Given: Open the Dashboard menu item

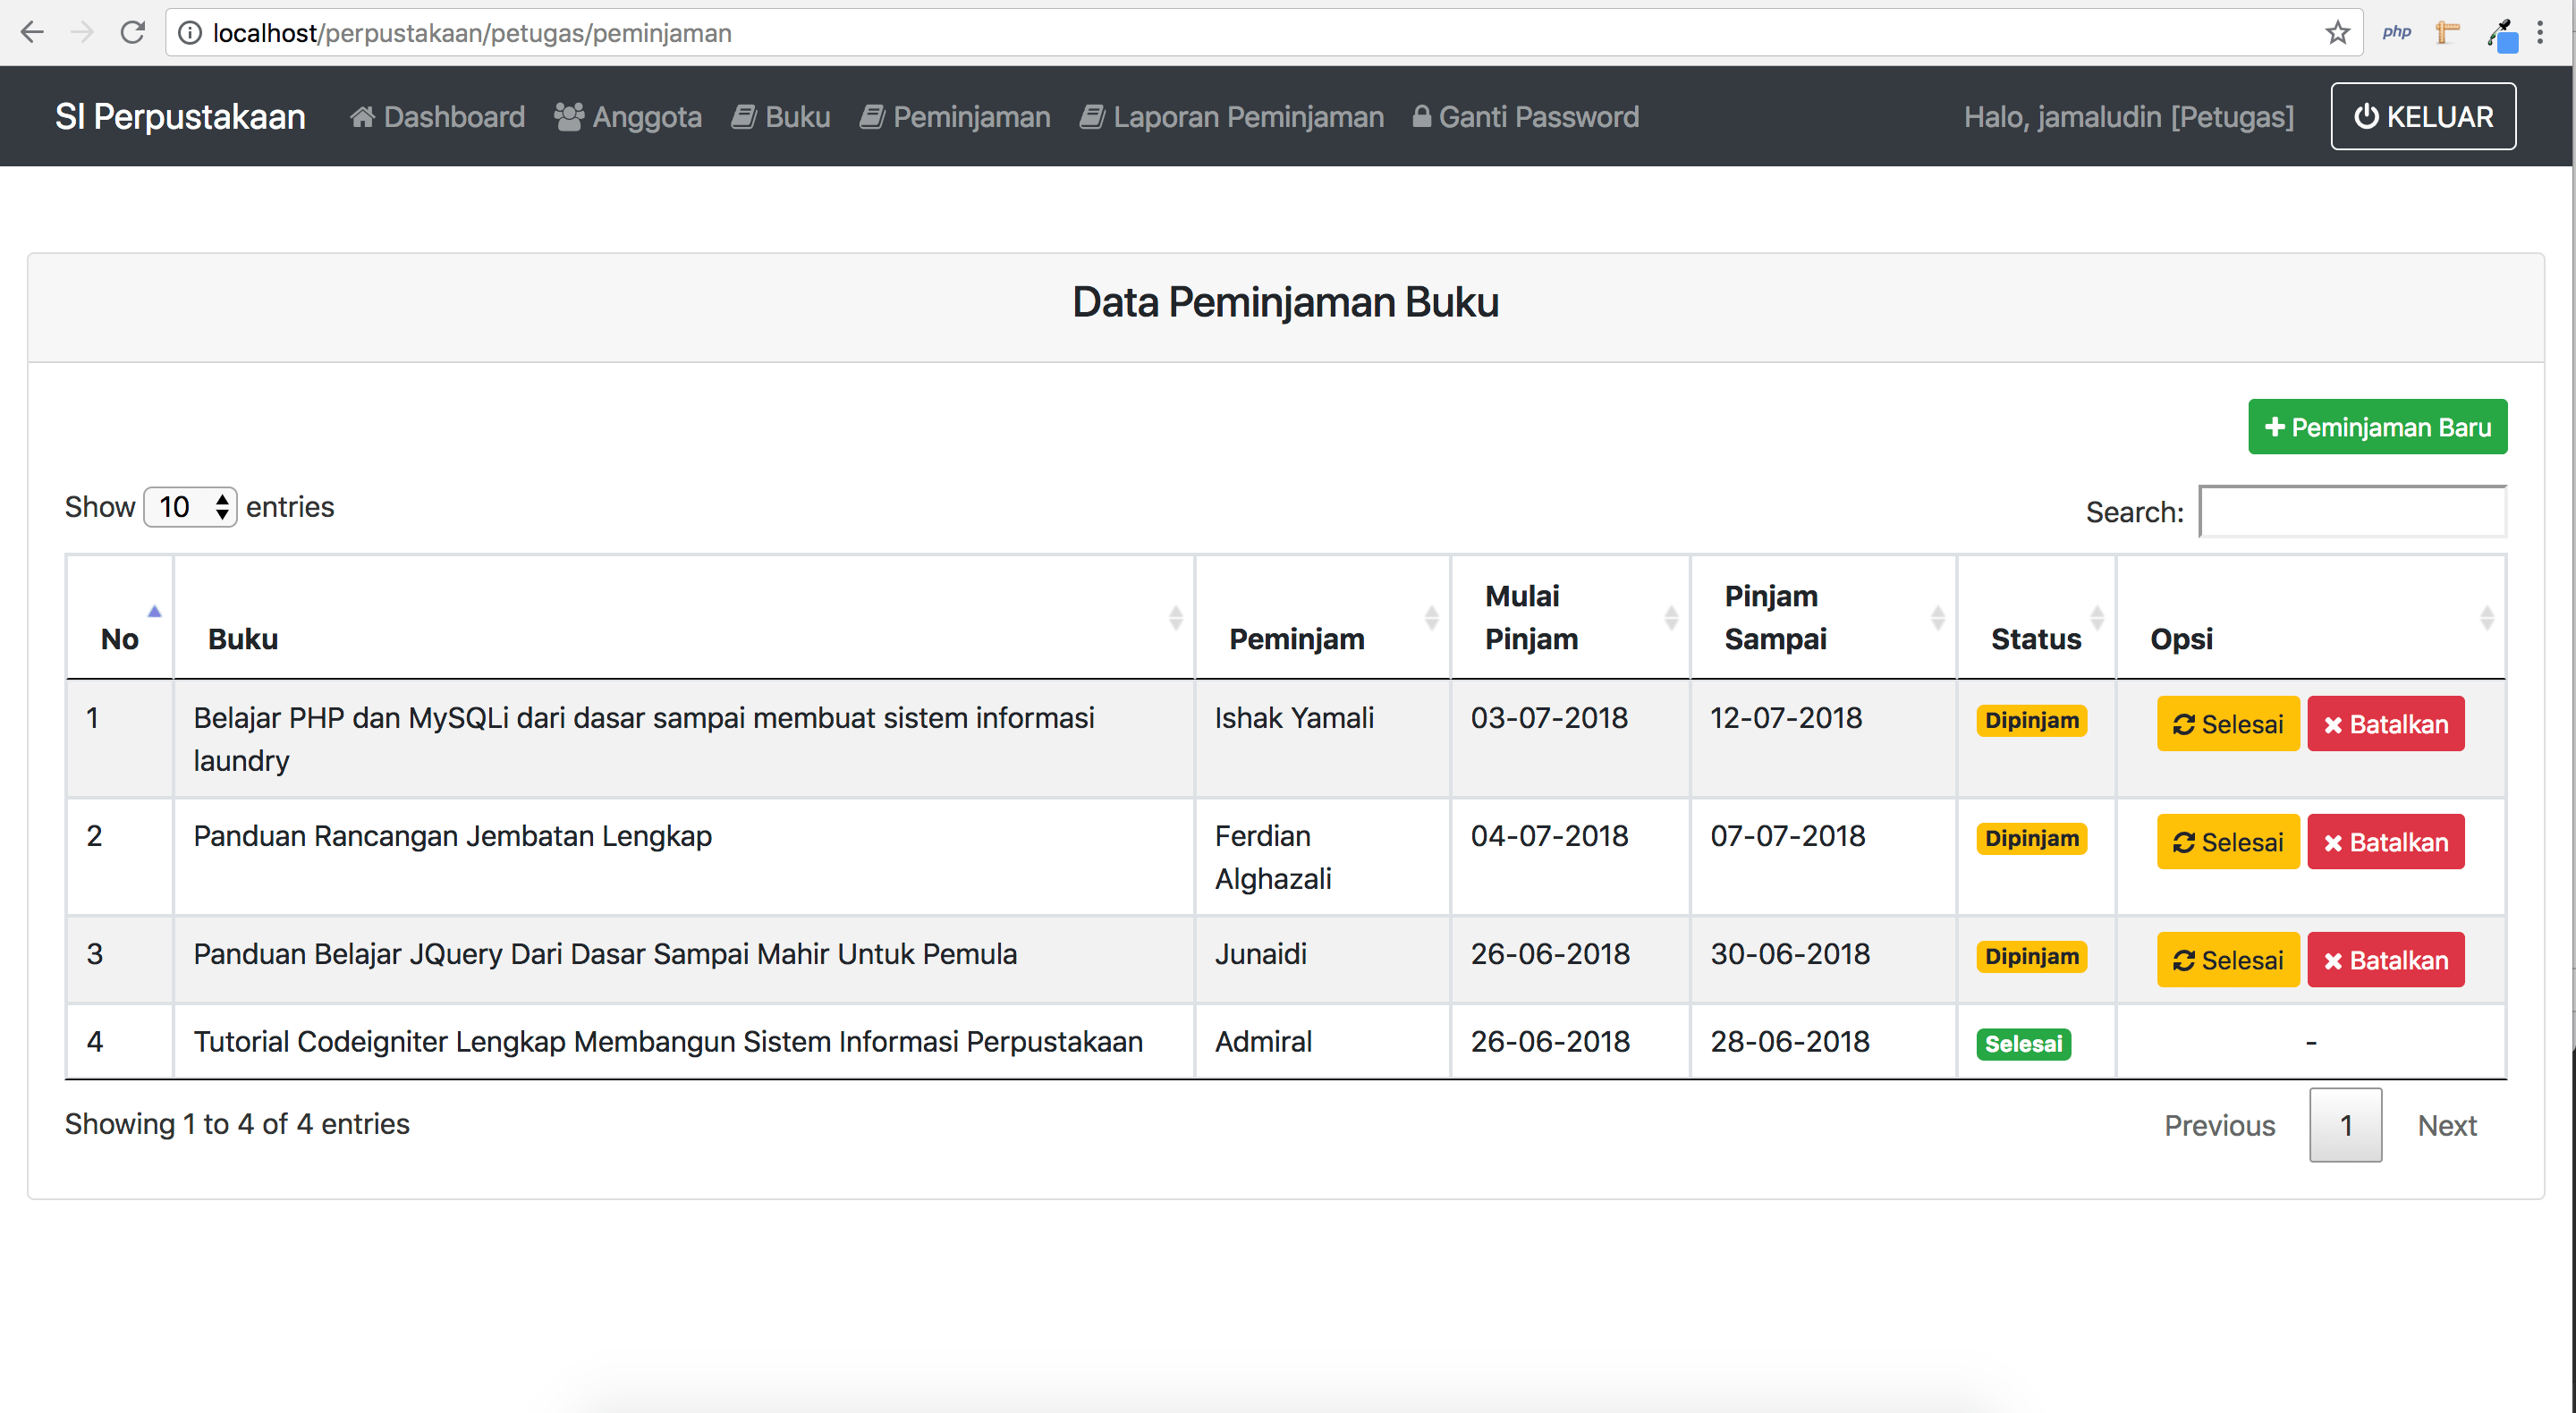Looking at the screenshot, I should (437, 117).
